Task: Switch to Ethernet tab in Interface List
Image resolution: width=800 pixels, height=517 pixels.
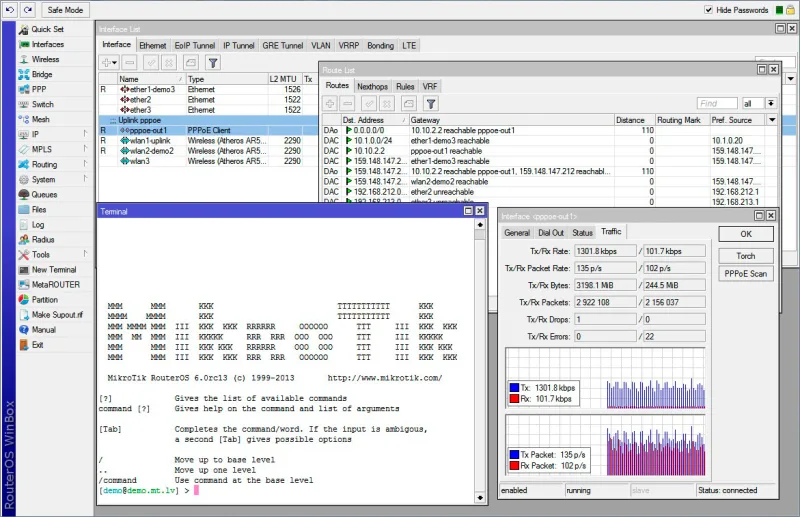Action: click(153, 45)
